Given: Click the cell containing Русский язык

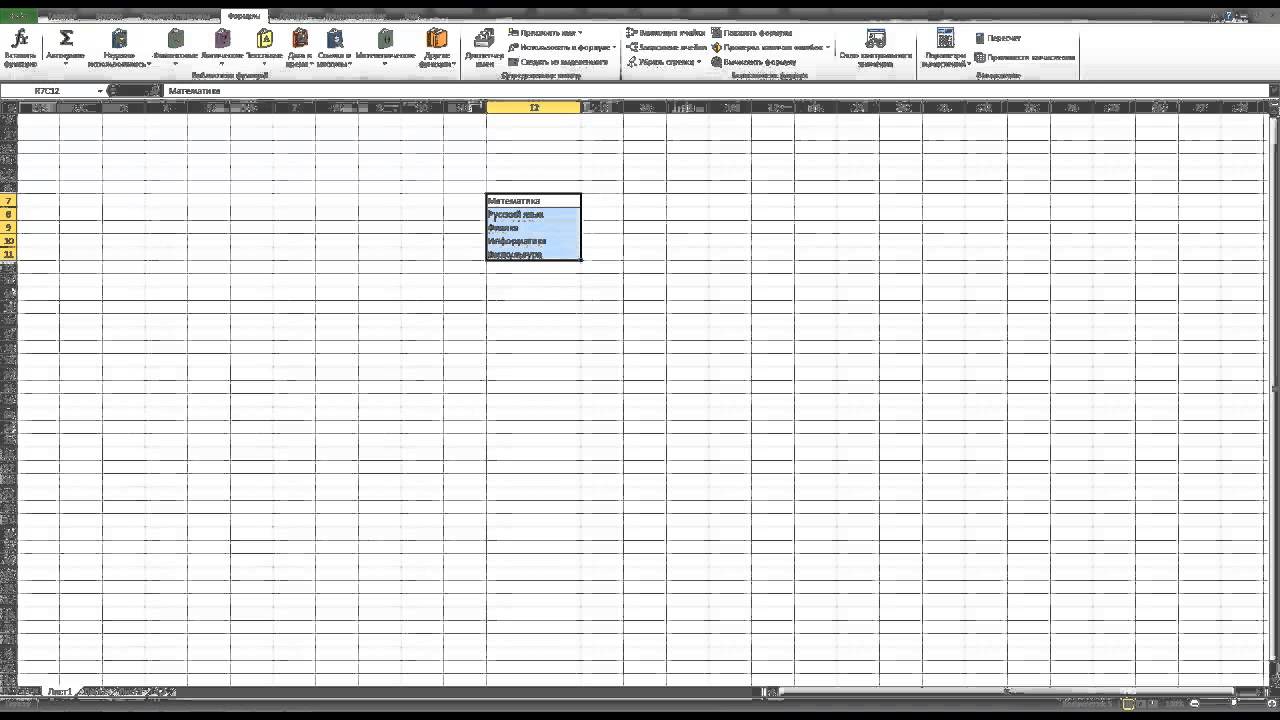Looking at the screenshot, I should [533, 214].
